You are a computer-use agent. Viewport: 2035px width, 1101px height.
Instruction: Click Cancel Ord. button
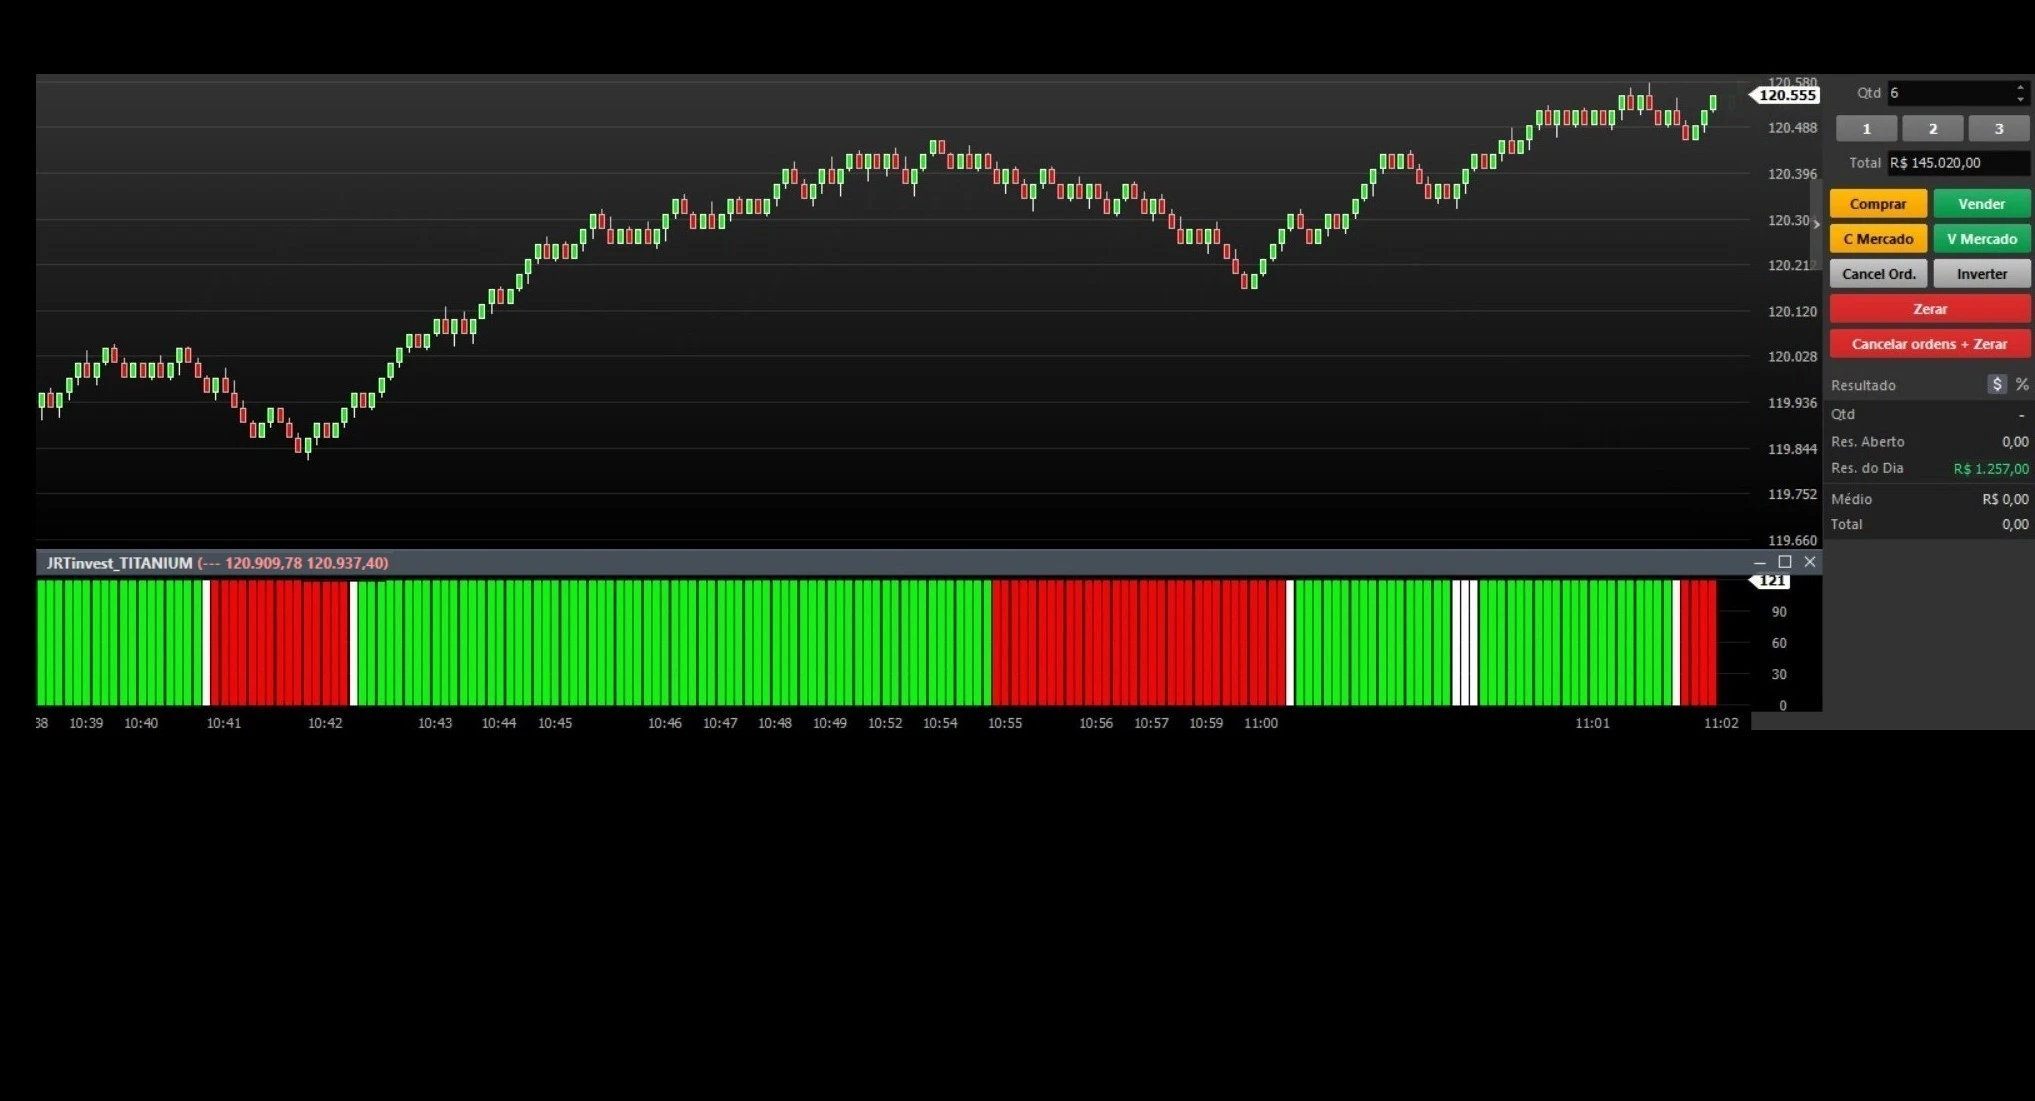[1877, 274]
